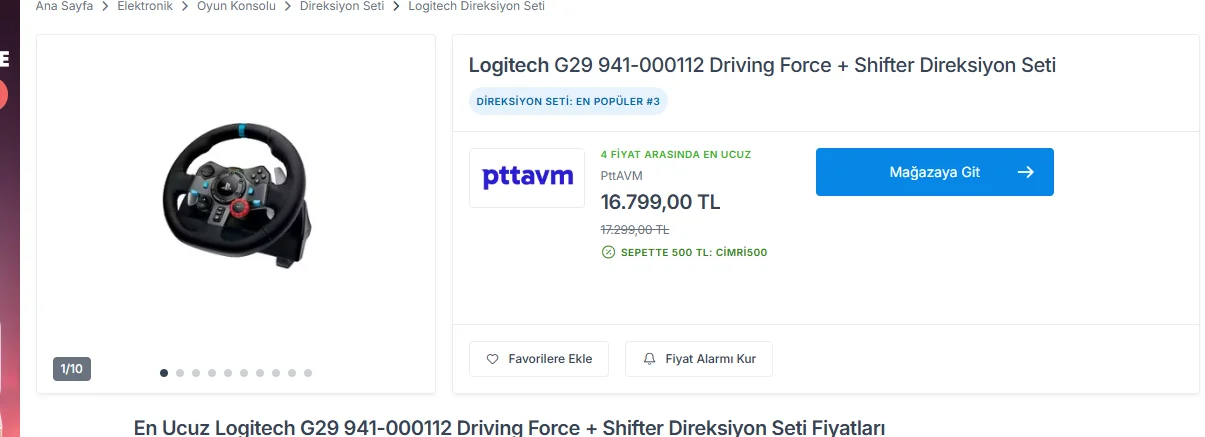Select the second image carousel dot
1205x437 pixels.
pyautogui.click(x=180, y=373)
